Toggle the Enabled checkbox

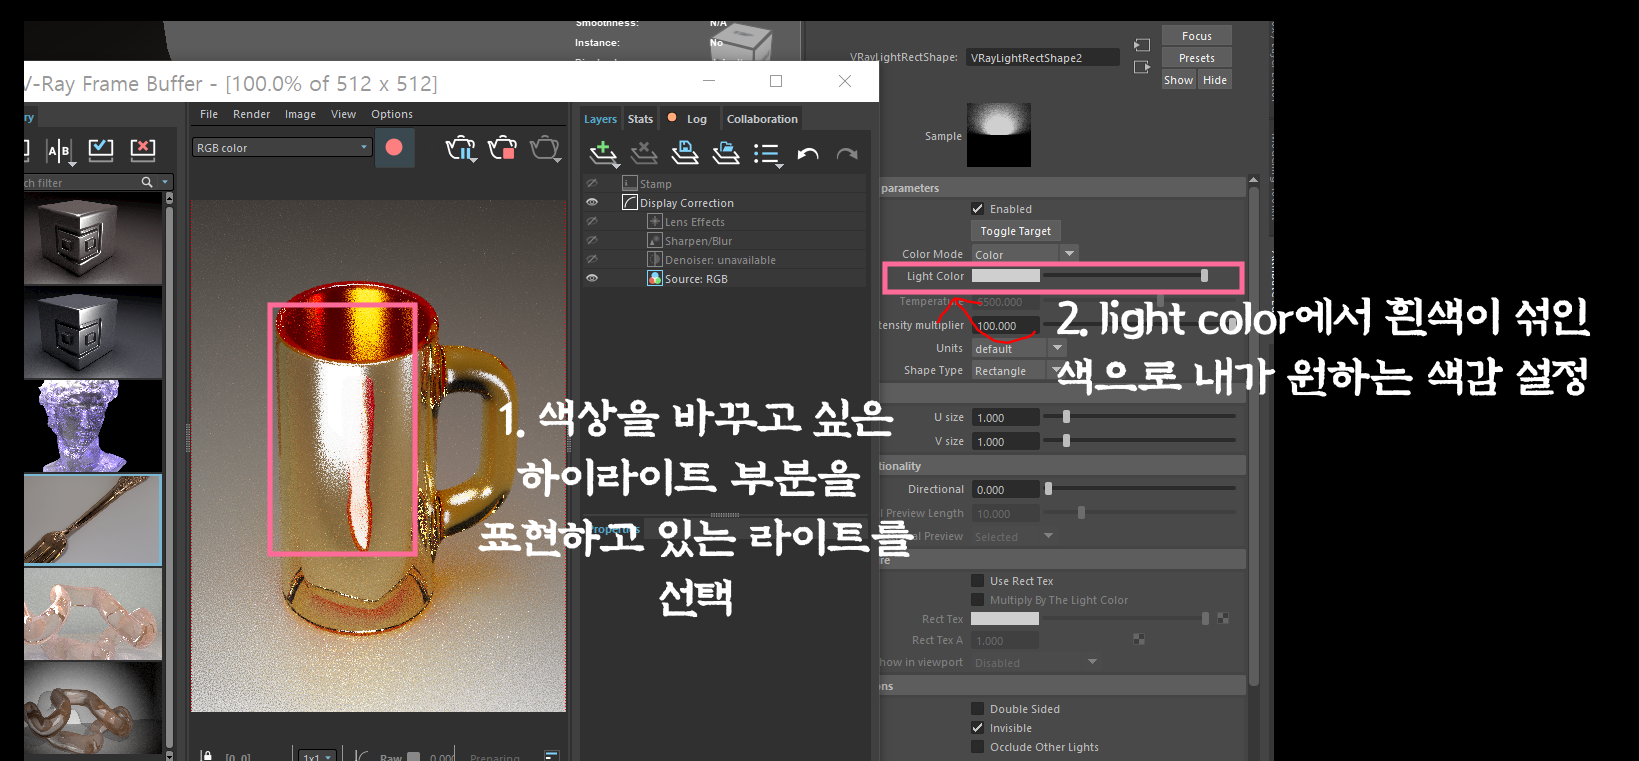(978, 209)
